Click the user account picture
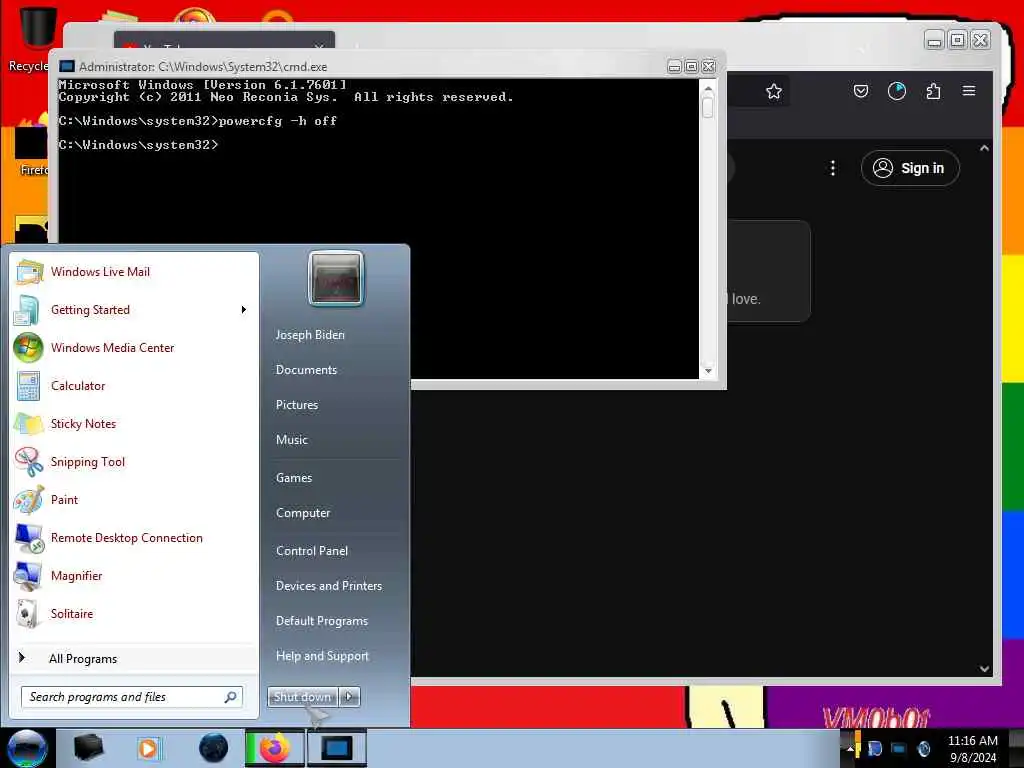Screen dimensions: 1024x768 (x=336, y=278)
